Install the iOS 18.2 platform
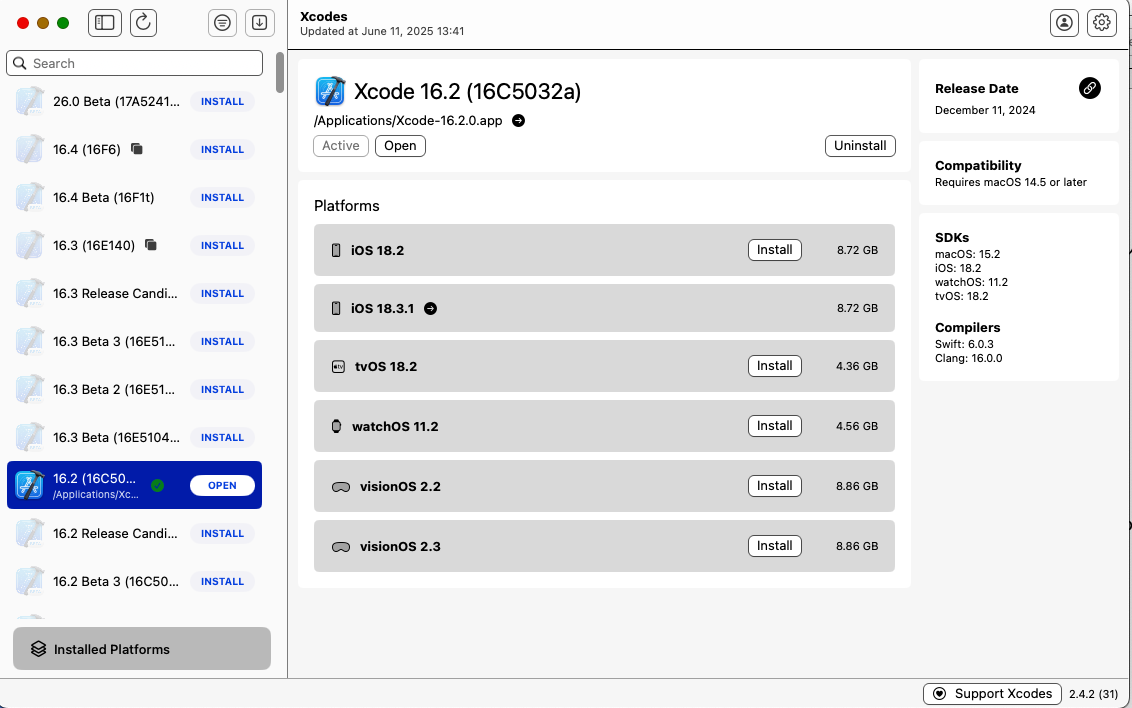 click(775, 250)
